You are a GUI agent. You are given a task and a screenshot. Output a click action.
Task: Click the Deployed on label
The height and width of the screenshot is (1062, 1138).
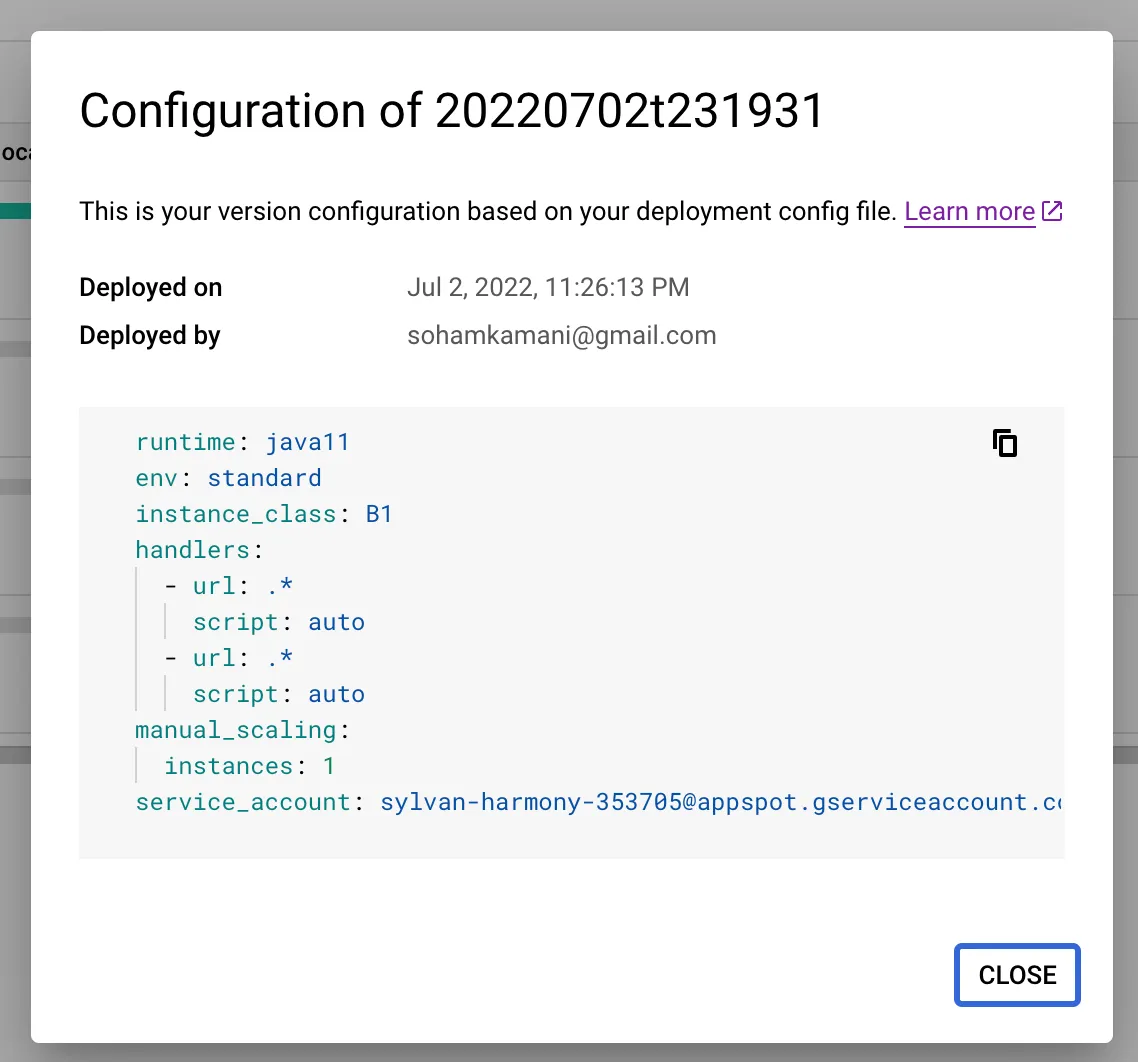pyautogui.click(x=150, y=287)
